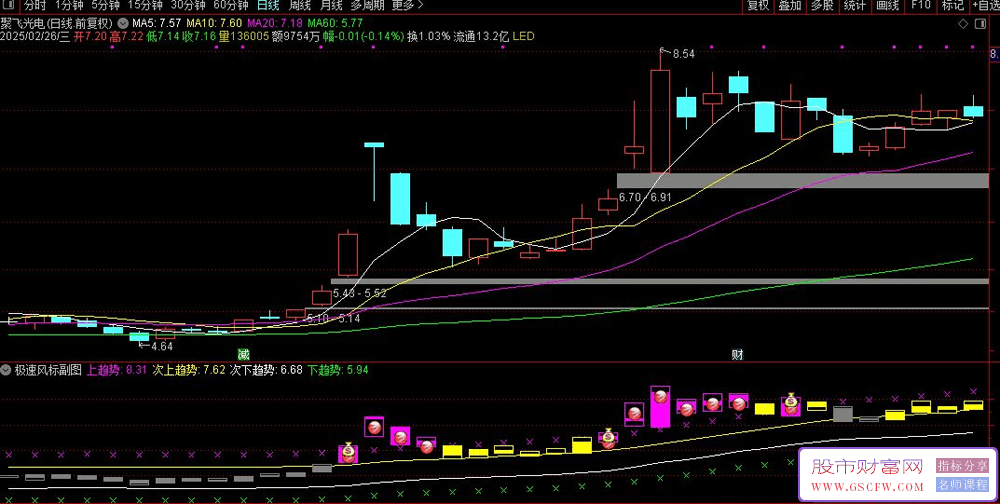Click the 额9754万 turnover value
The image size is (1000, 504).
[295, 36]
